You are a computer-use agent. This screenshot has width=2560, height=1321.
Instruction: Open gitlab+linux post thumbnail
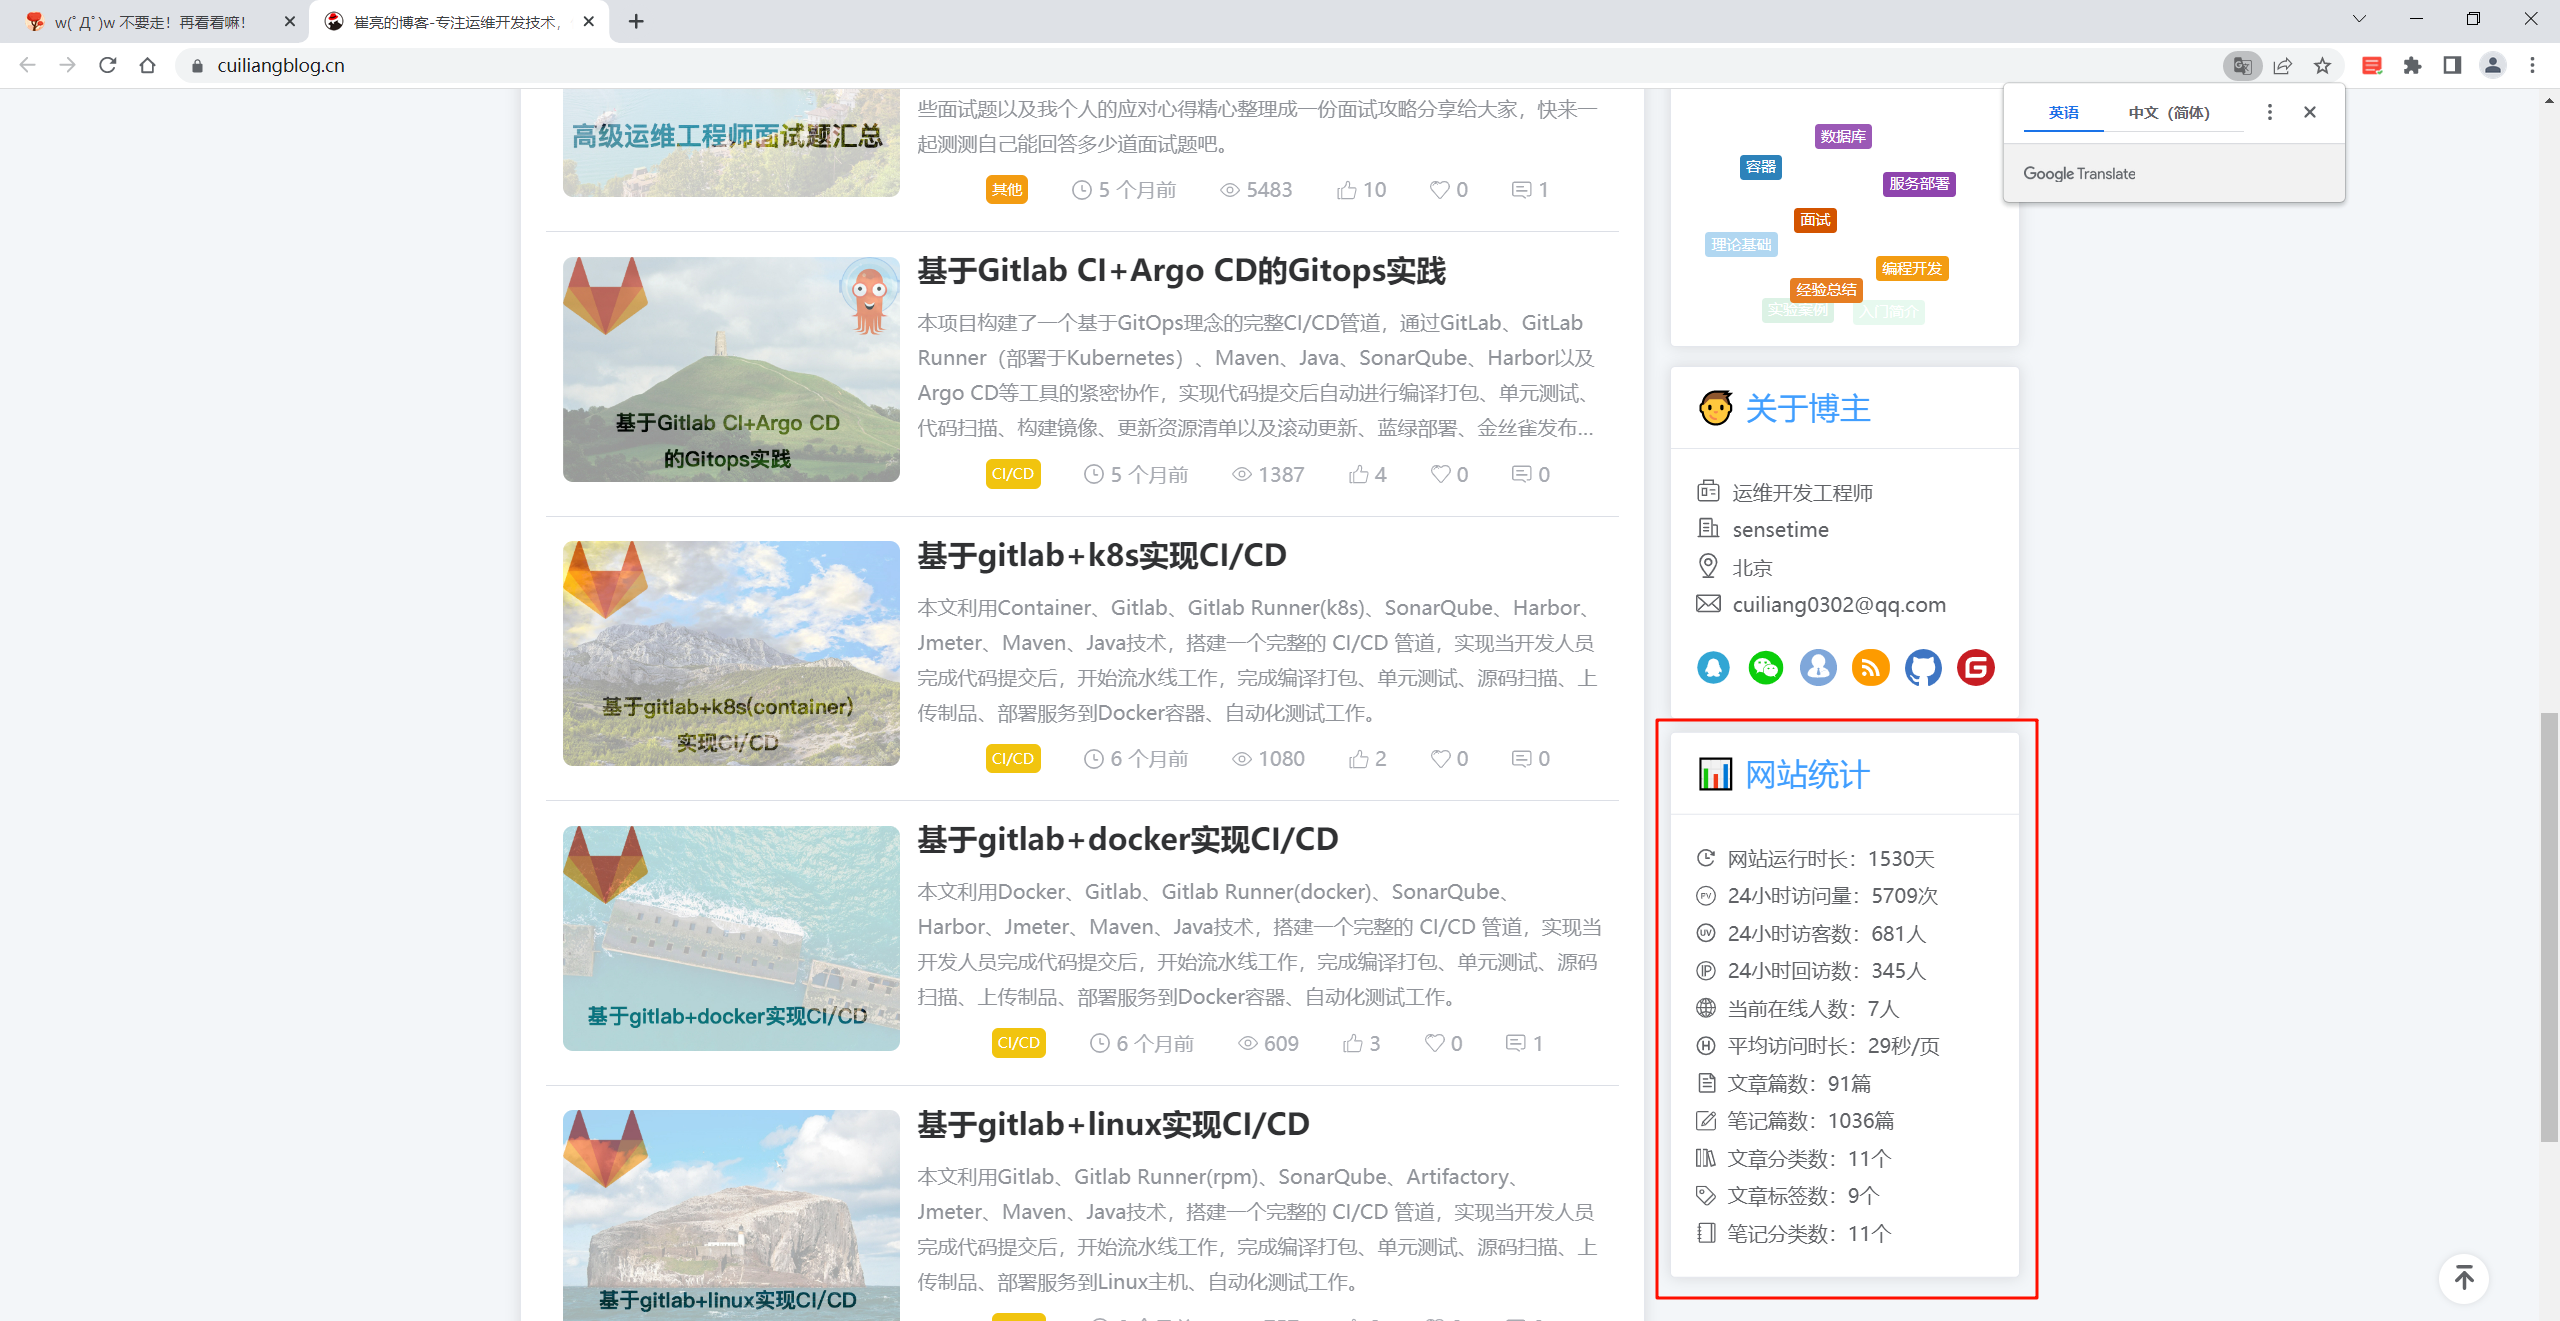[731, 1215]
